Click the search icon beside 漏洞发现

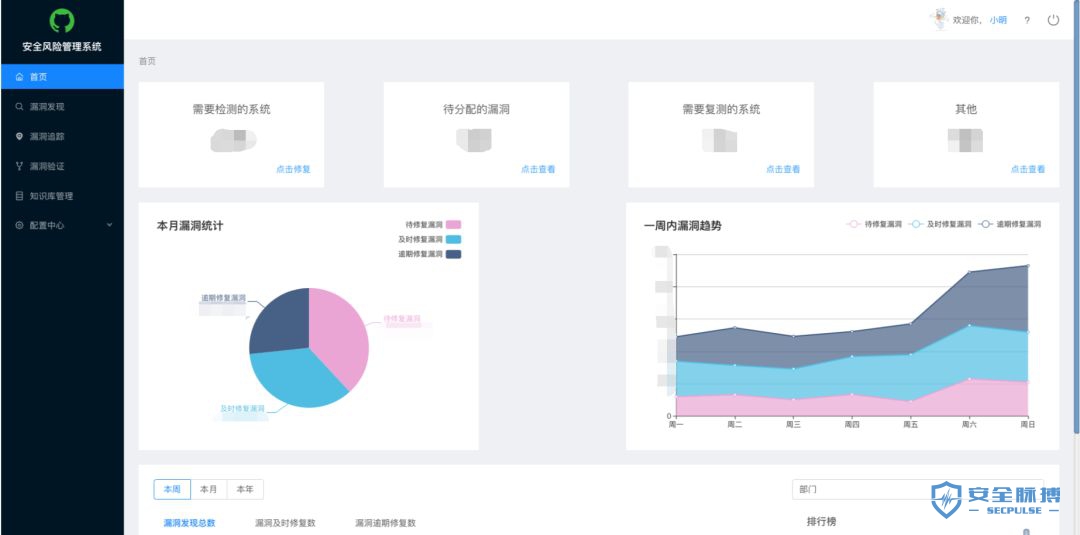(20, 106)
